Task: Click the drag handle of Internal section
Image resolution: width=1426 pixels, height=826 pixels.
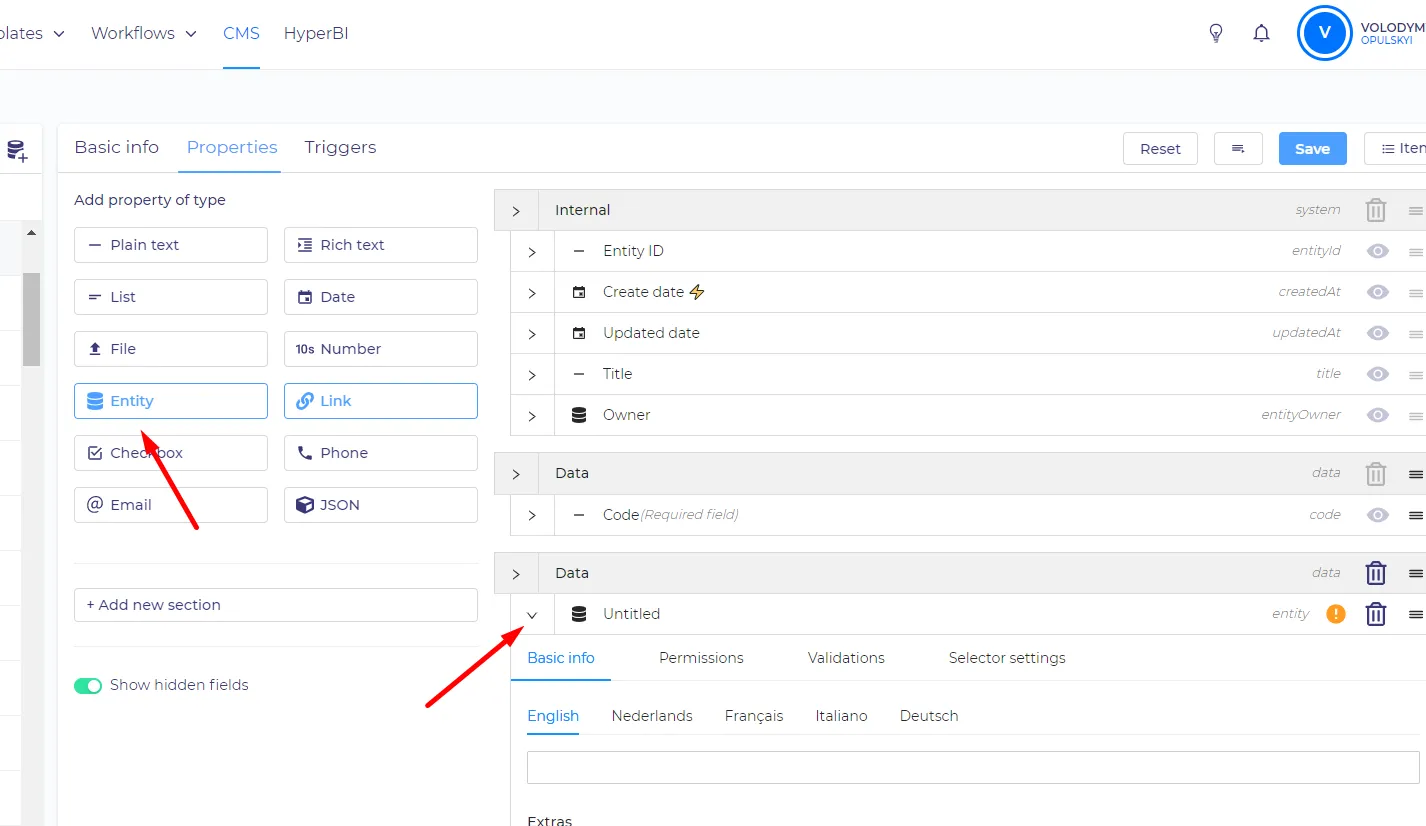Action: (x=1416, y=210)
